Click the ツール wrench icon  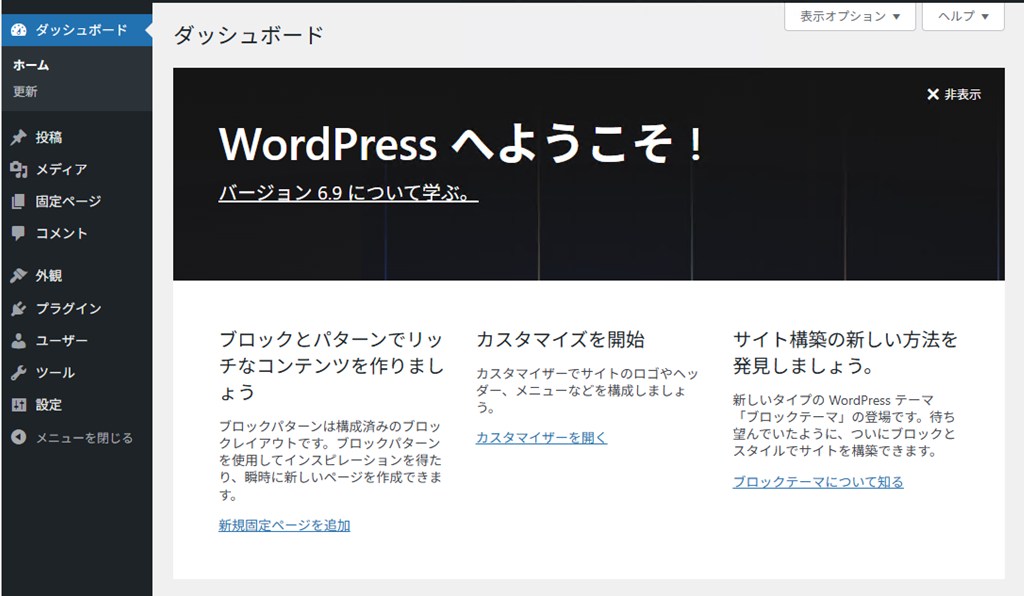point(18,373)
